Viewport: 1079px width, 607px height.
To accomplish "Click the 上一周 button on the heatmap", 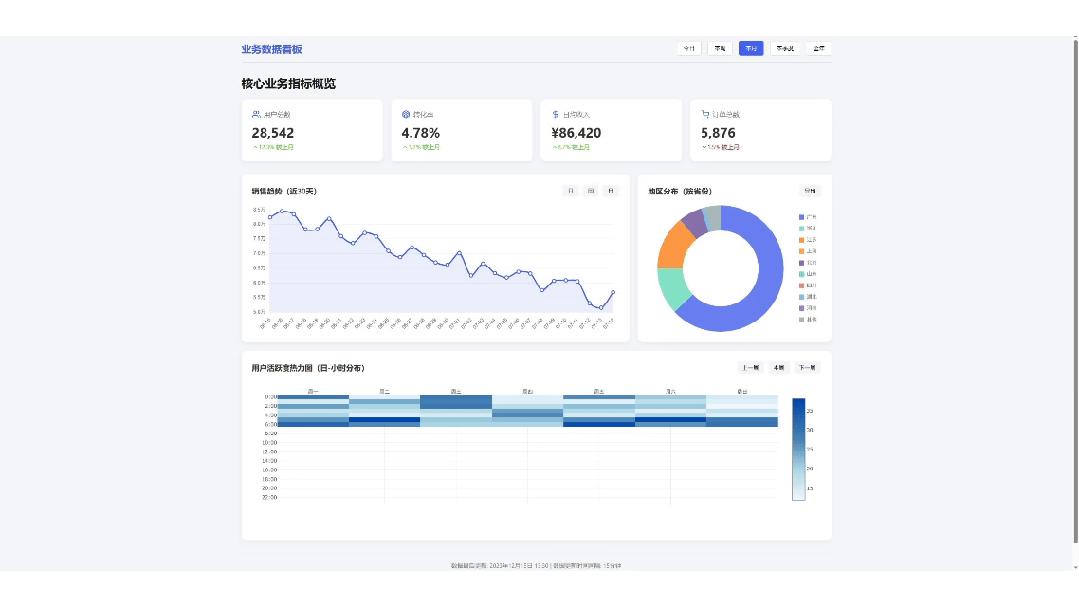I will tap(751, 368).
